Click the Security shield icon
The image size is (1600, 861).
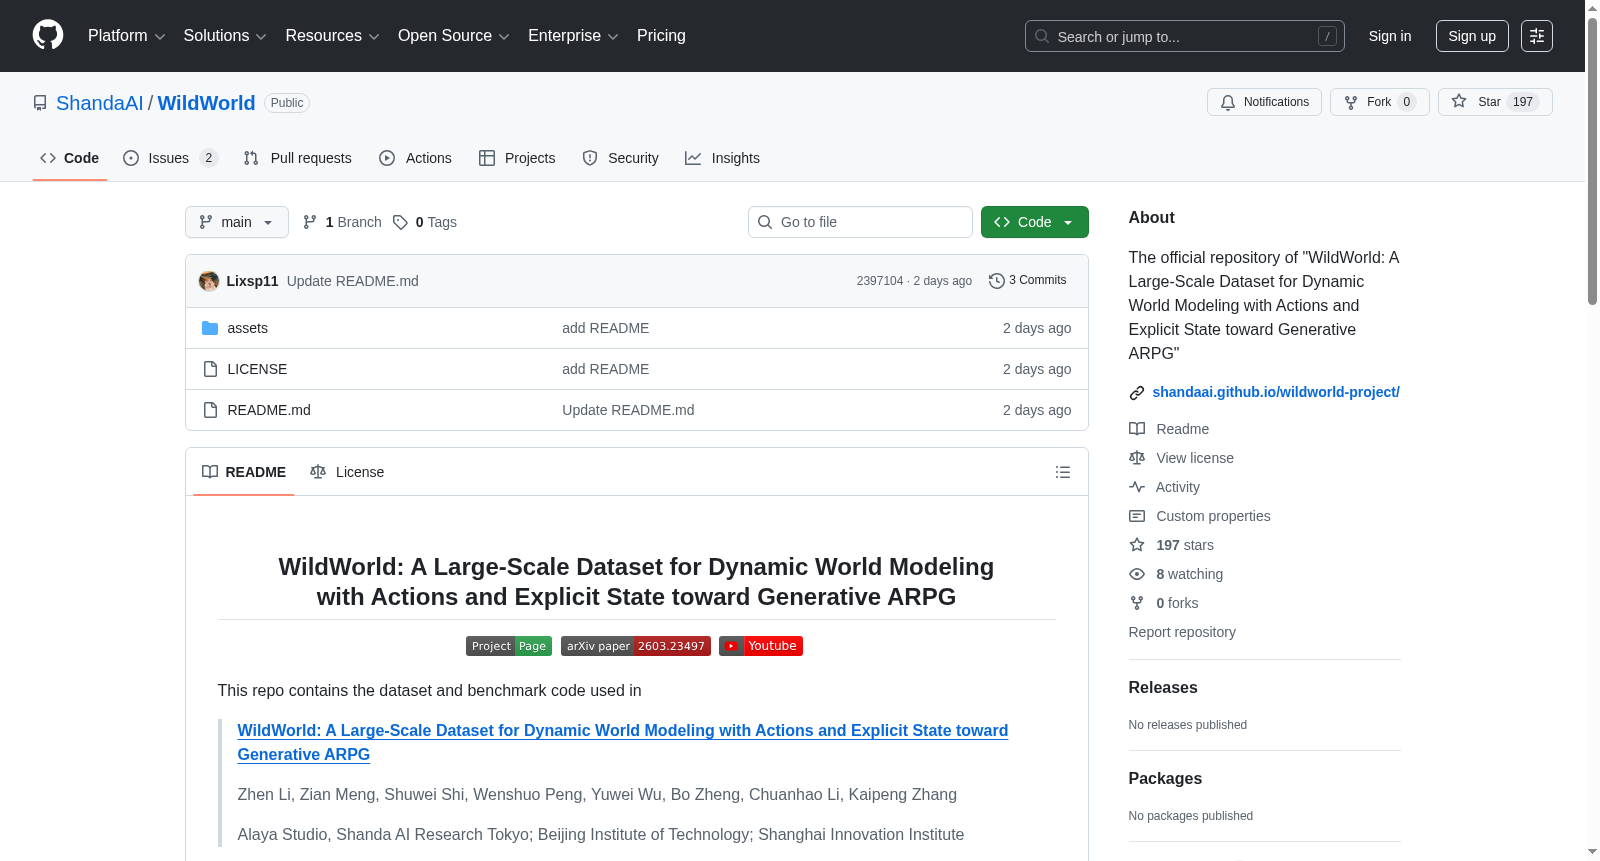tap(590, 158)
